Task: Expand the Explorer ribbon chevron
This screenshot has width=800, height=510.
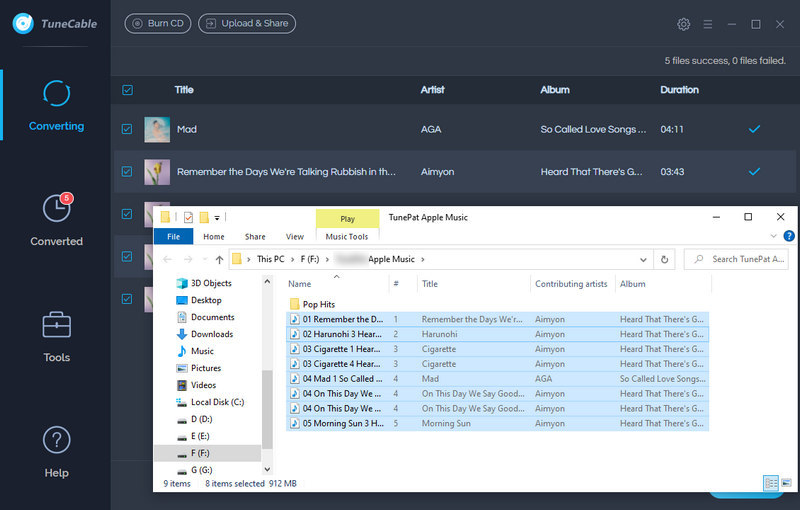Action: [x=773, y=236]
